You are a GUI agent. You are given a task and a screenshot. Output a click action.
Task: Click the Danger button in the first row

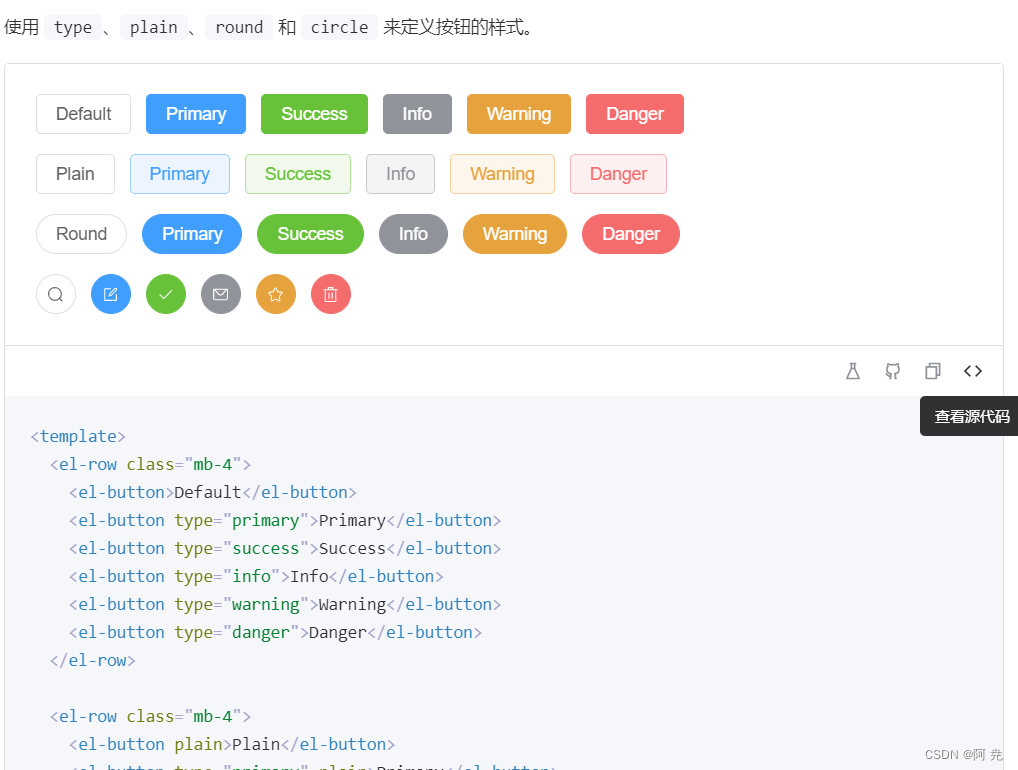point(634,114)
